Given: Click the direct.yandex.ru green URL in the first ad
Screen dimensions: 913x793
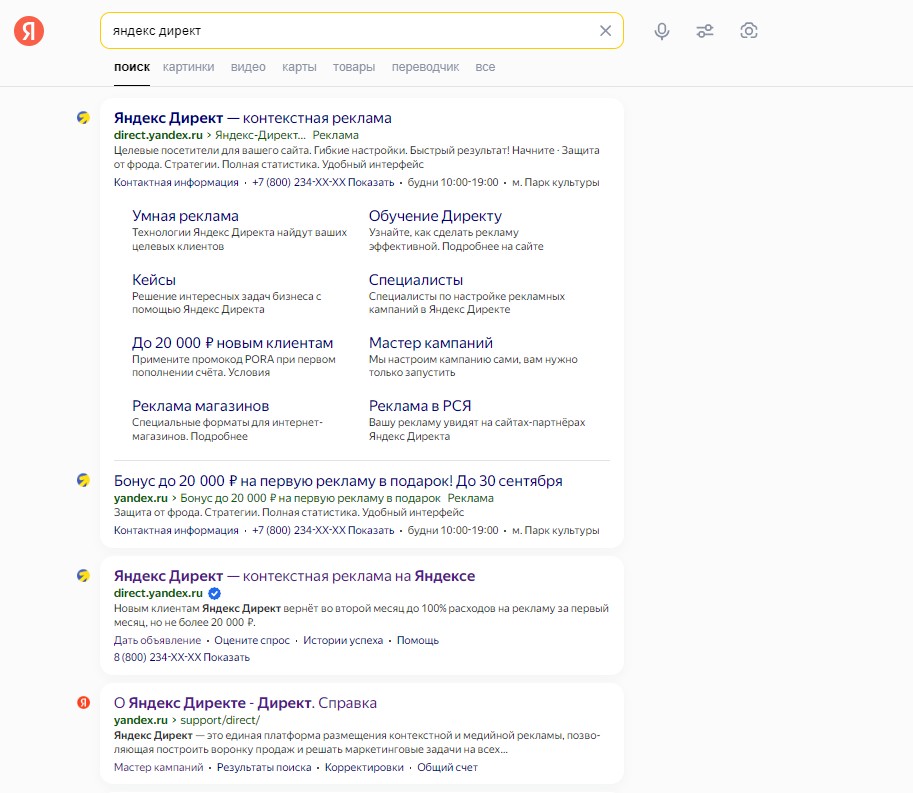Looking at the screenshot, I should [158, 135].
